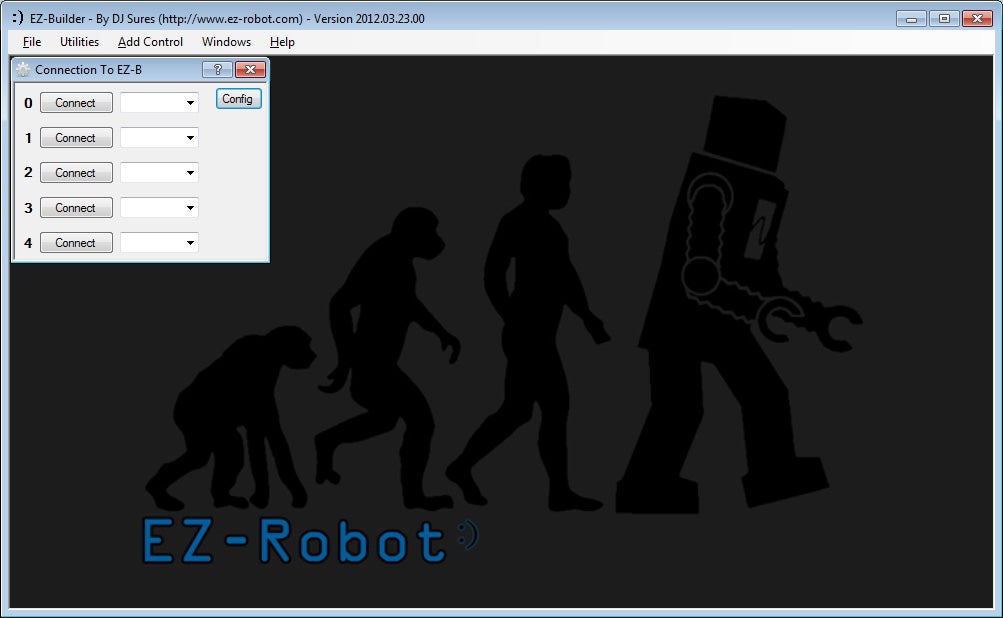Close the Connection To EZ-B panel

(x=249, y=70)
